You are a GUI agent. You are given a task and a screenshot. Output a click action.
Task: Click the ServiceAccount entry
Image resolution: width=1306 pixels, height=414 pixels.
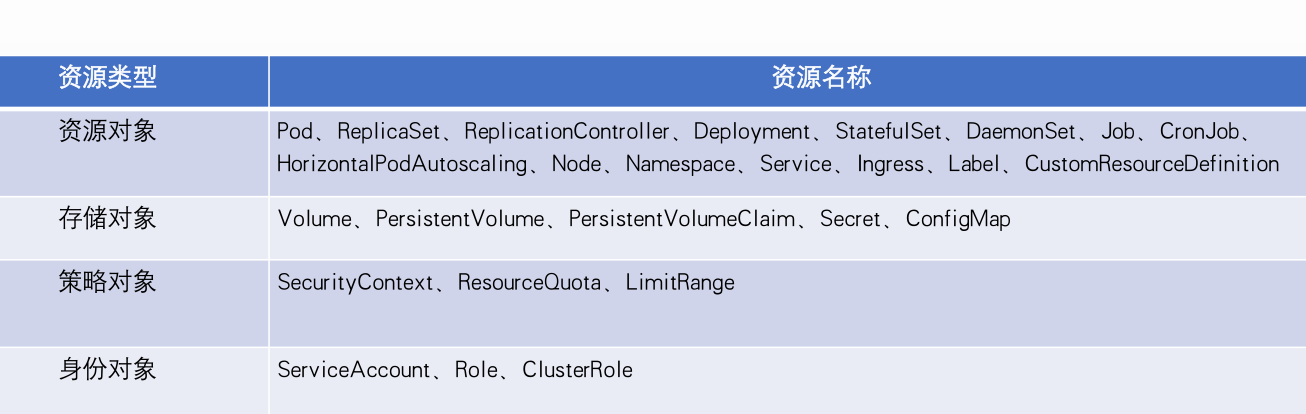click(354, 370)
